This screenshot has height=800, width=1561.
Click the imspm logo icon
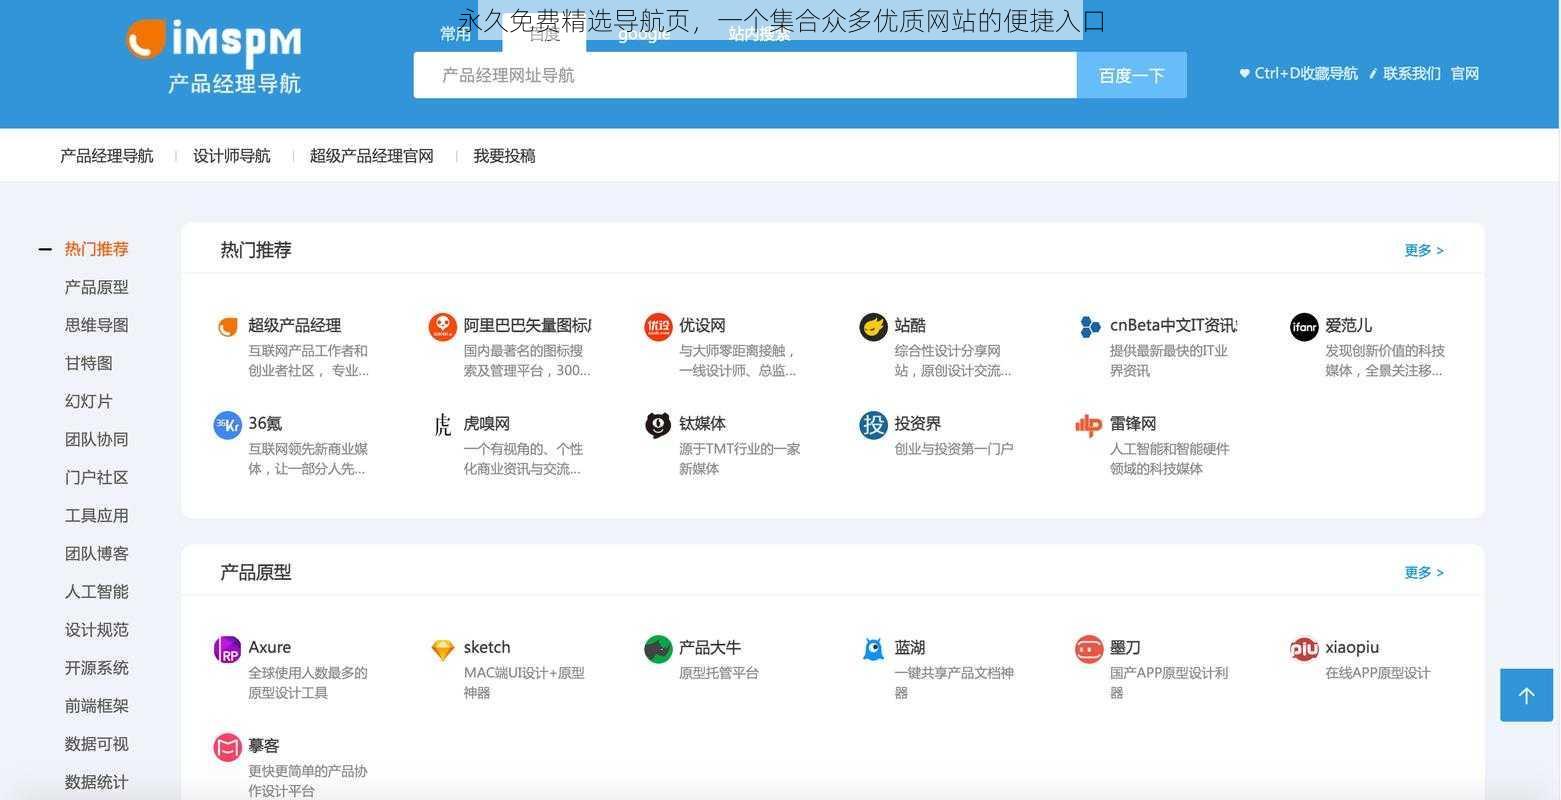tap(146, 39)
